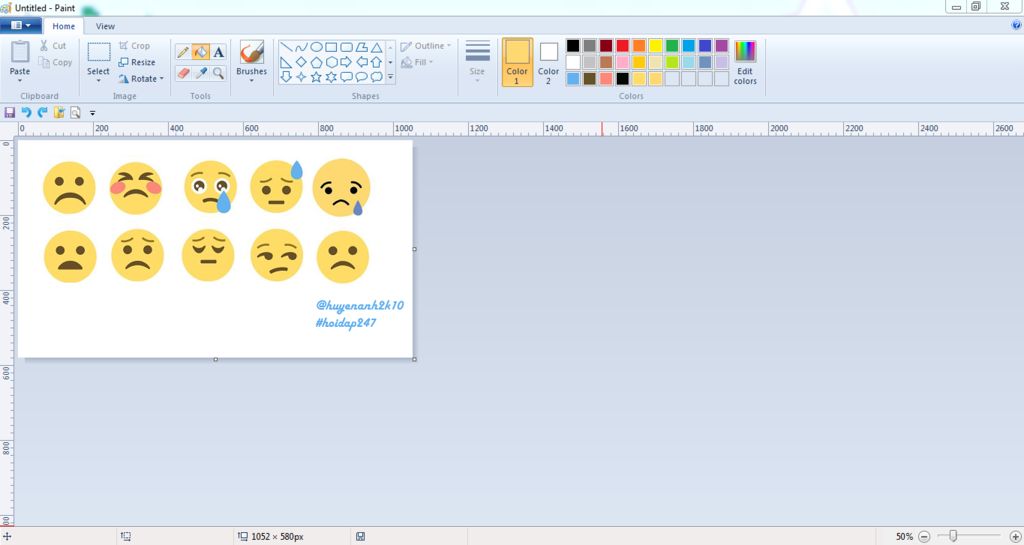Click the zoom slider handle
Viewport: 1024px width, 545px height.
[x=953, y=536]
